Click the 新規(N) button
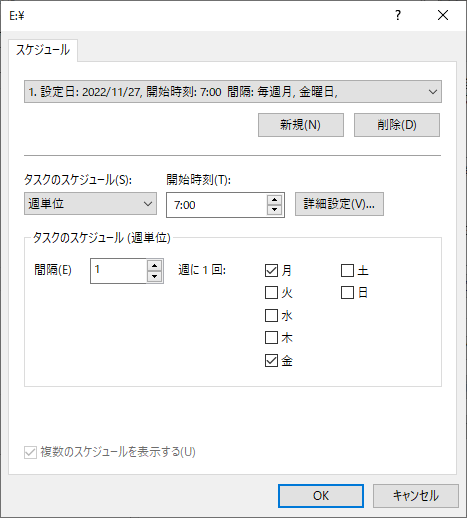 [301, 125]
